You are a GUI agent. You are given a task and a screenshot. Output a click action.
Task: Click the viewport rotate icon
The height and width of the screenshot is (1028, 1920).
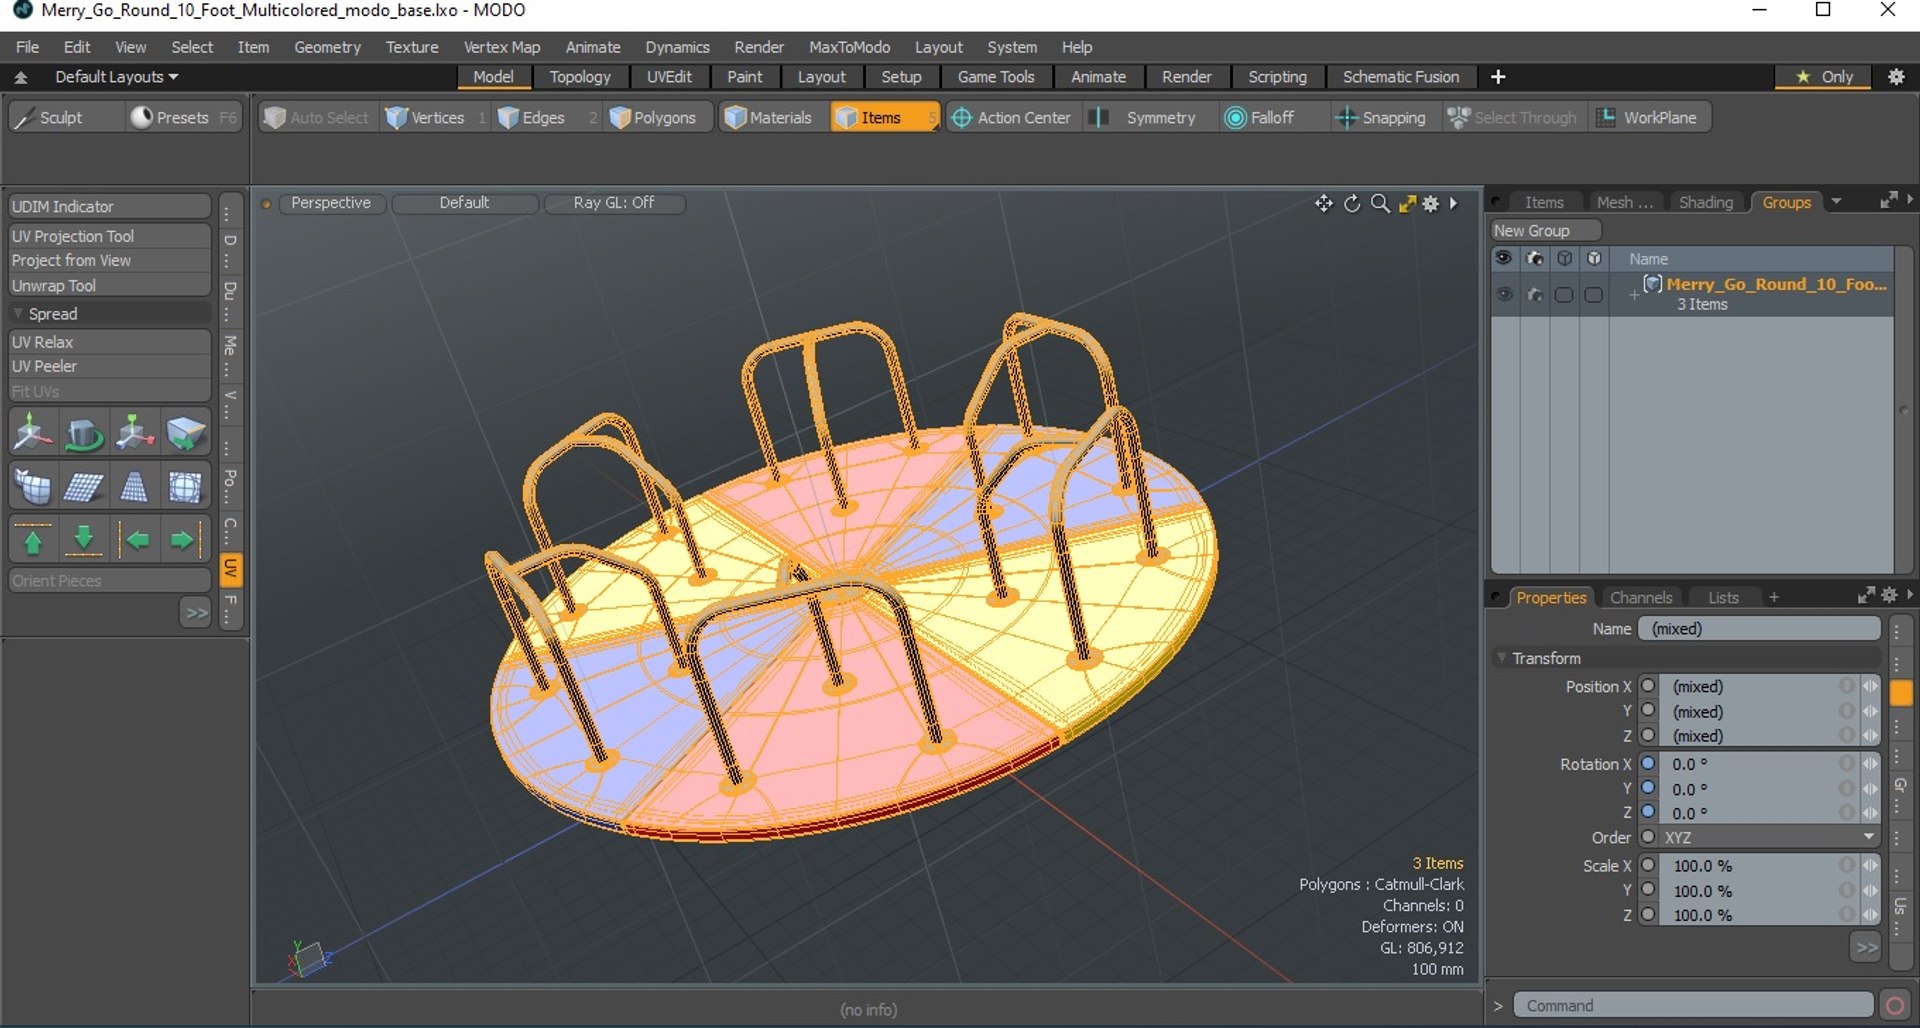click(x=1352, y=203)
